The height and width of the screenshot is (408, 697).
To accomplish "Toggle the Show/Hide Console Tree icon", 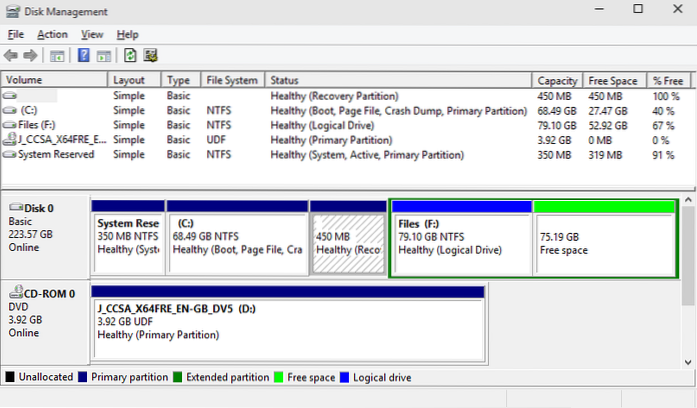I will tap(58, 54).
